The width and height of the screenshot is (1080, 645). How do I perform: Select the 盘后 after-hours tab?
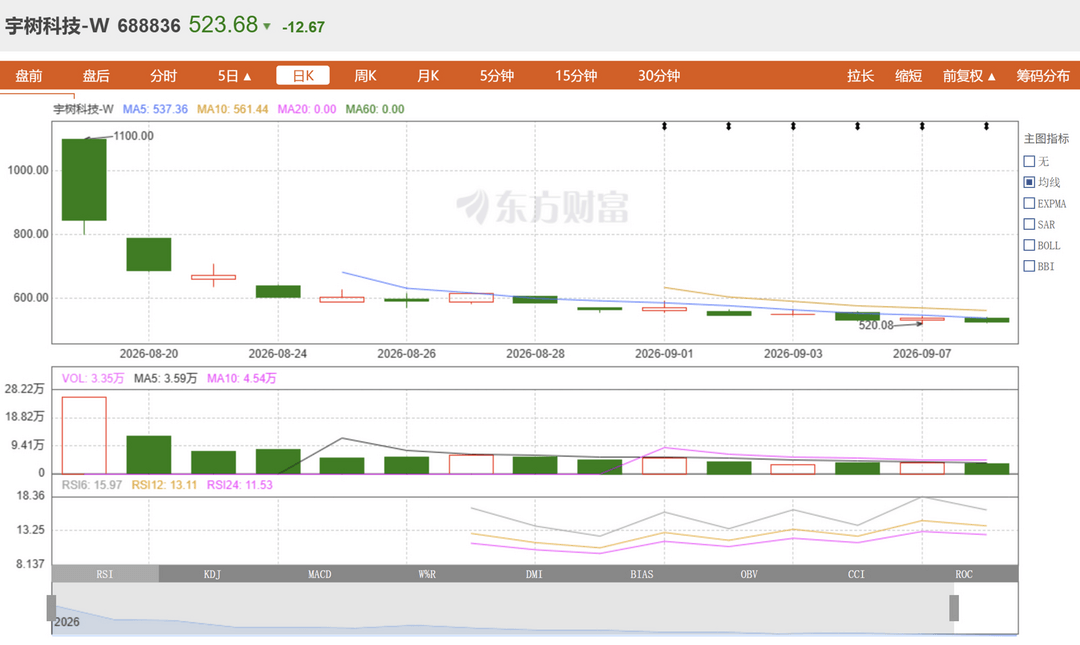[96, 76]
